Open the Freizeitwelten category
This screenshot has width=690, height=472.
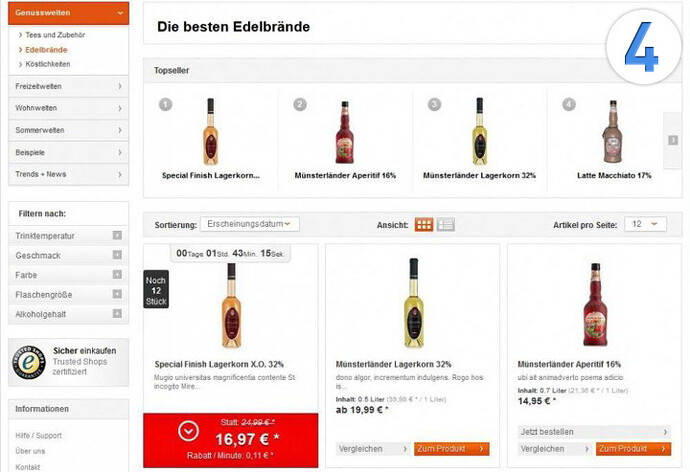pos(69,86)
